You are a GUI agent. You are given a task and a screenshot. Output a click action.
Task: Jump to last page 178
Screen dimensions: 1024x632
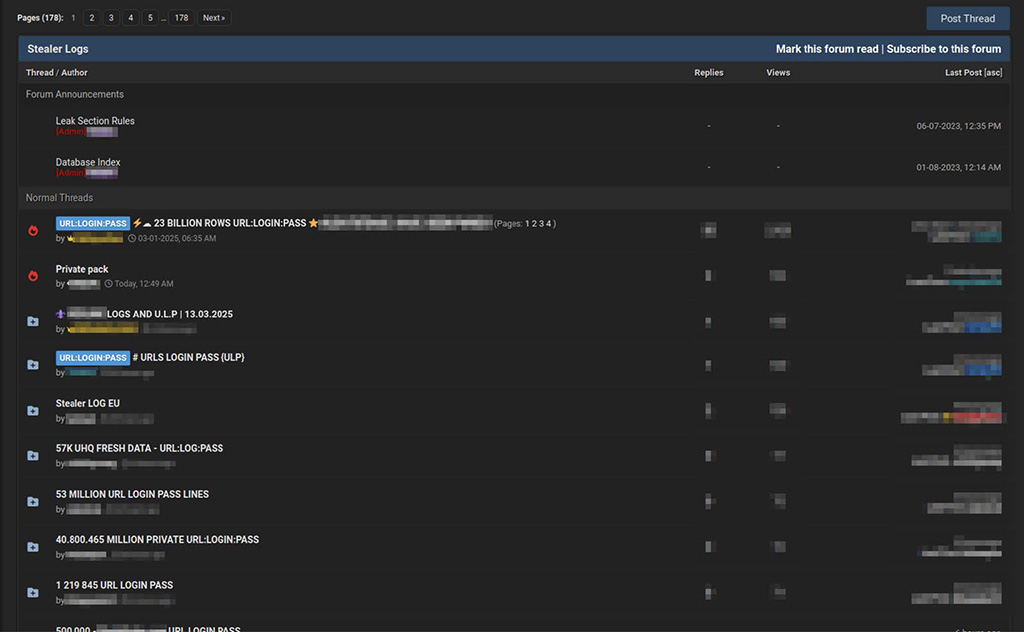coord(180,18)
